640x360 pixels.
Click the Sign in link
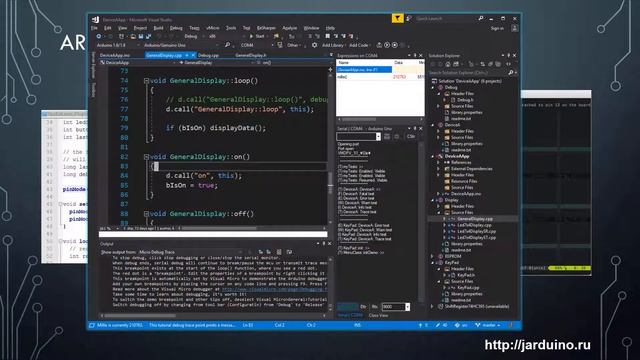(x=497, y=28)
